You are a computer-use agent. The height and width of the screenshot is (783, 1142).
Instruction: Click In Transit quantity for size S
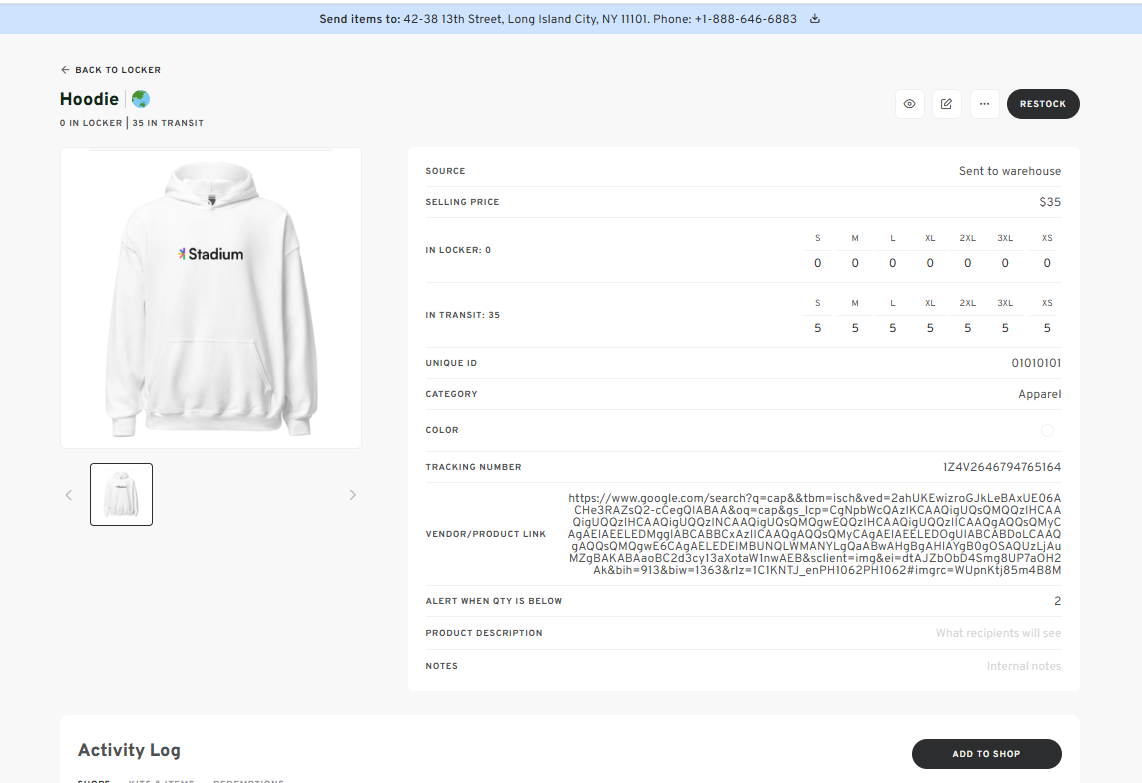(x=818, y=328)
